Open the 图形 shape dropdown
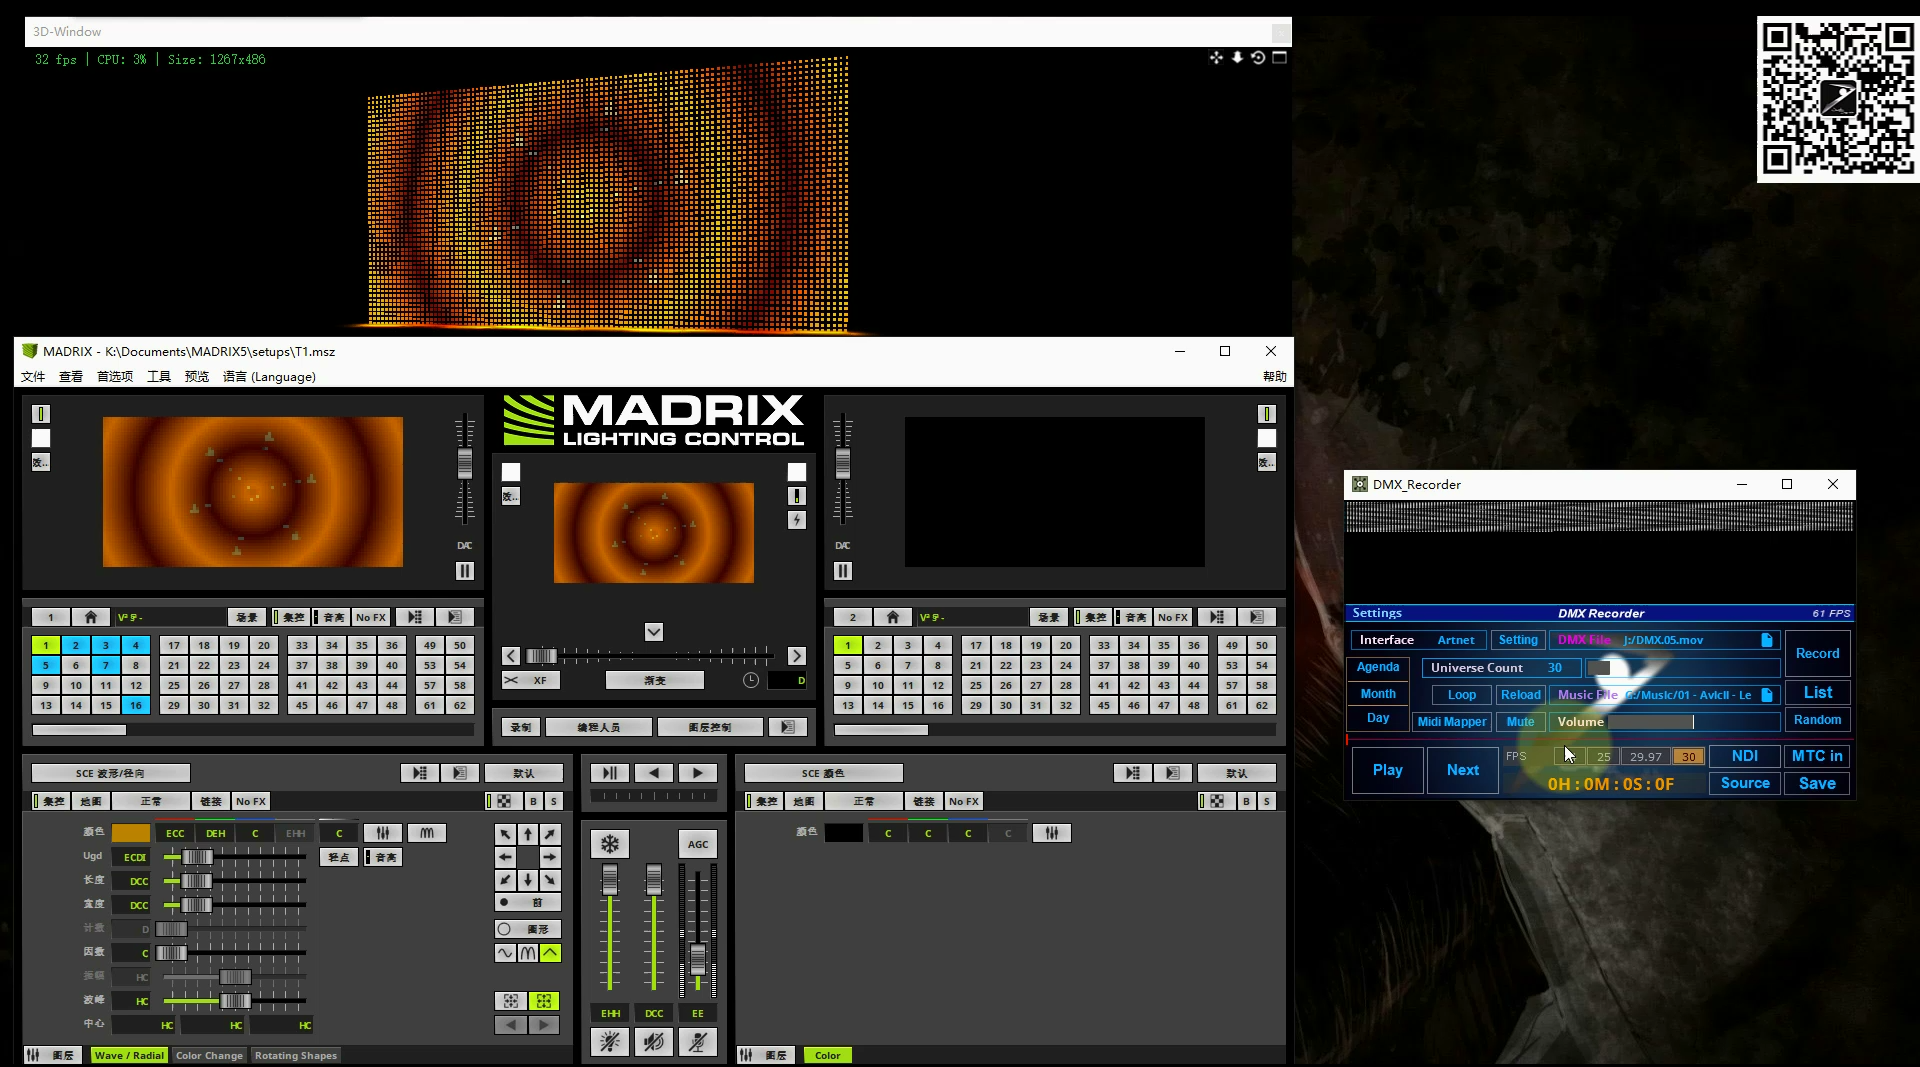 click(x=528, y=929)
